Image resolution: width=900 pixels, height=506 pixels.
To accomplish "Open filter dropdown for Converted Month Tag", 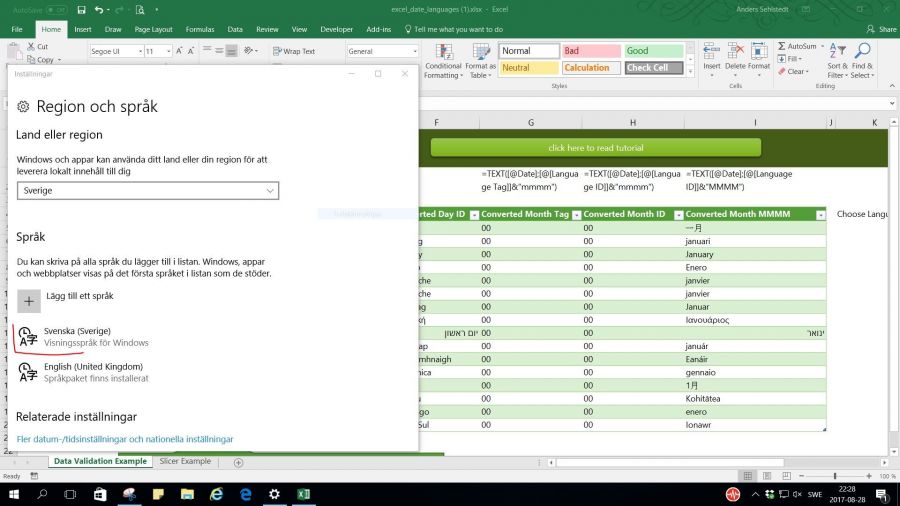I will pos(576,215).
